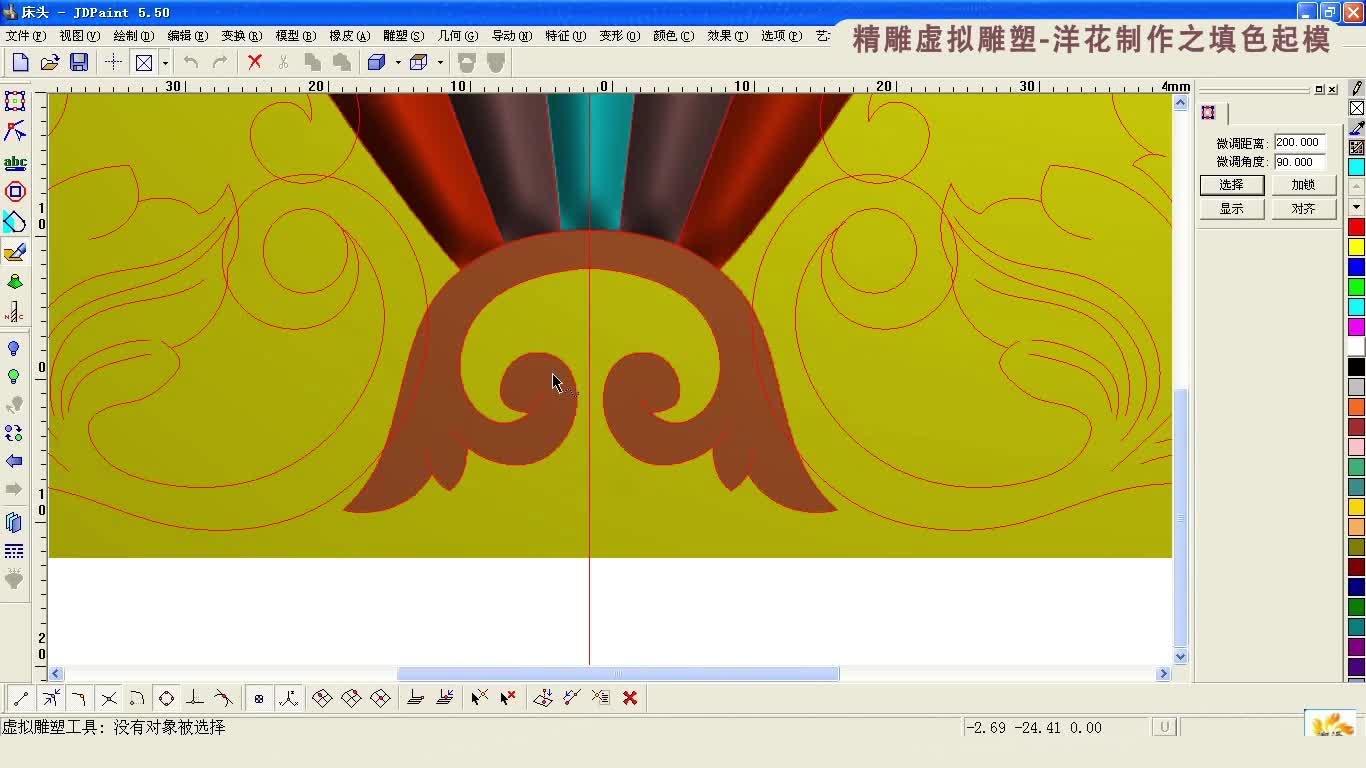Click the red X icon in bottom snap toolbar
The image size is (1366, 768).
click(630, 698)
